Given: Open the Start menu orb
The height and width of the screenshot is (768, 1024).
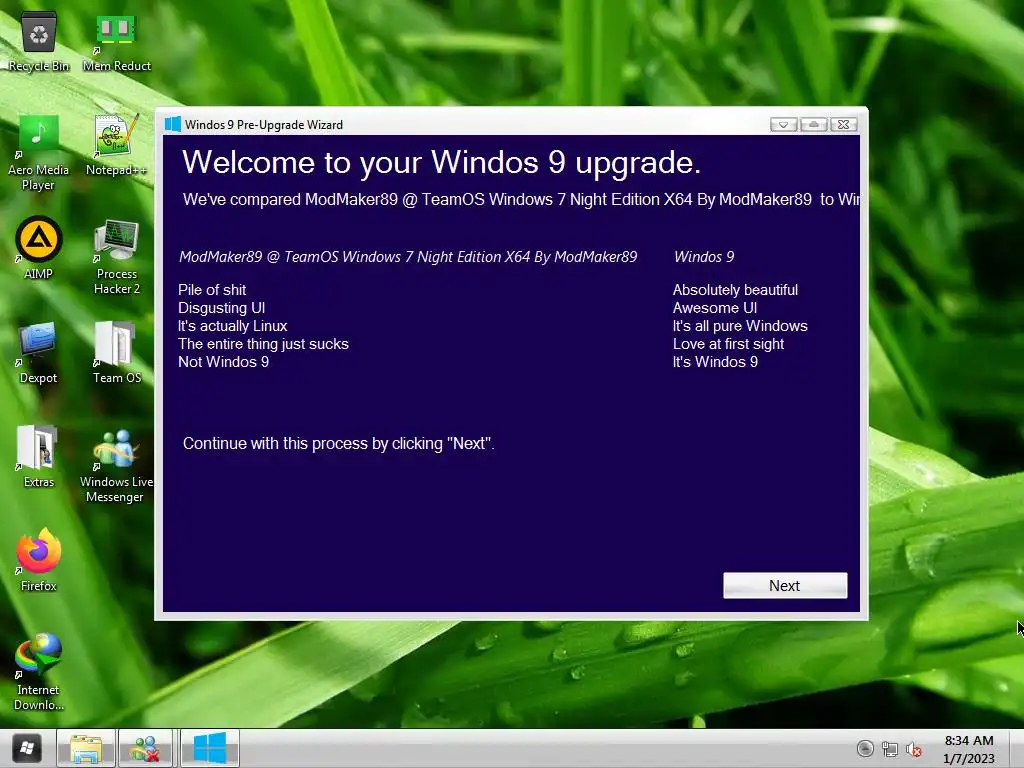Looking at the screenshot, I should coord(27,748).
